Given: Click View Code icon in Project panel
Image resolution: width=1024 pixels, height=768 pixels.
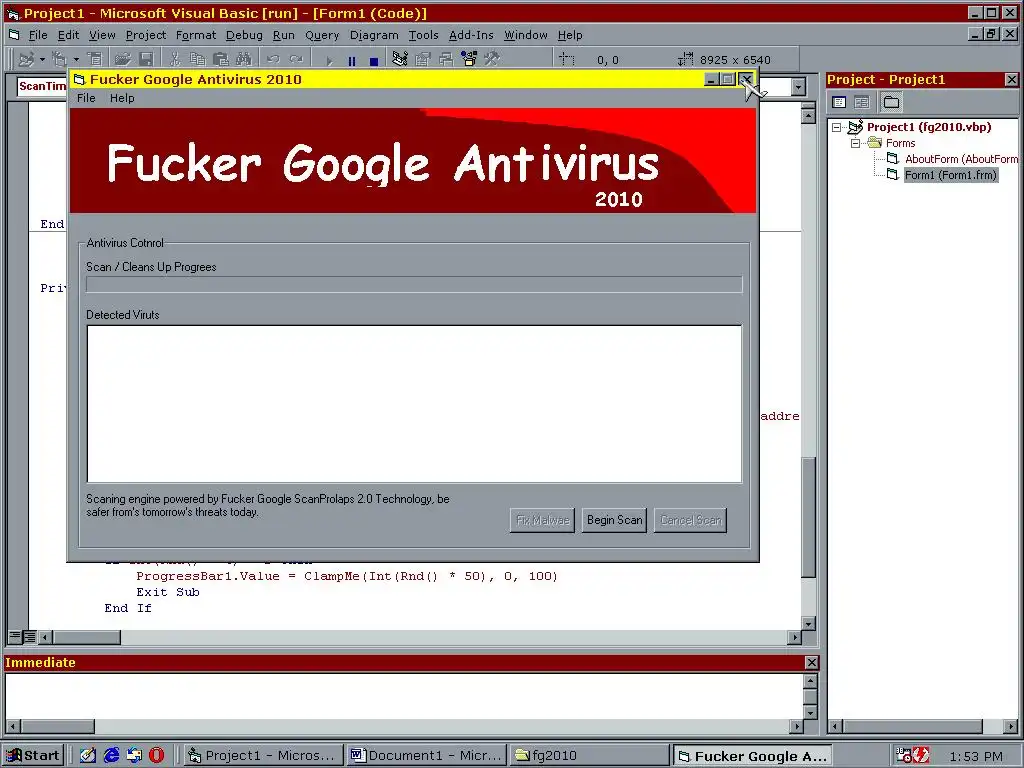Looking at the screenshot, I should (839, 102).
